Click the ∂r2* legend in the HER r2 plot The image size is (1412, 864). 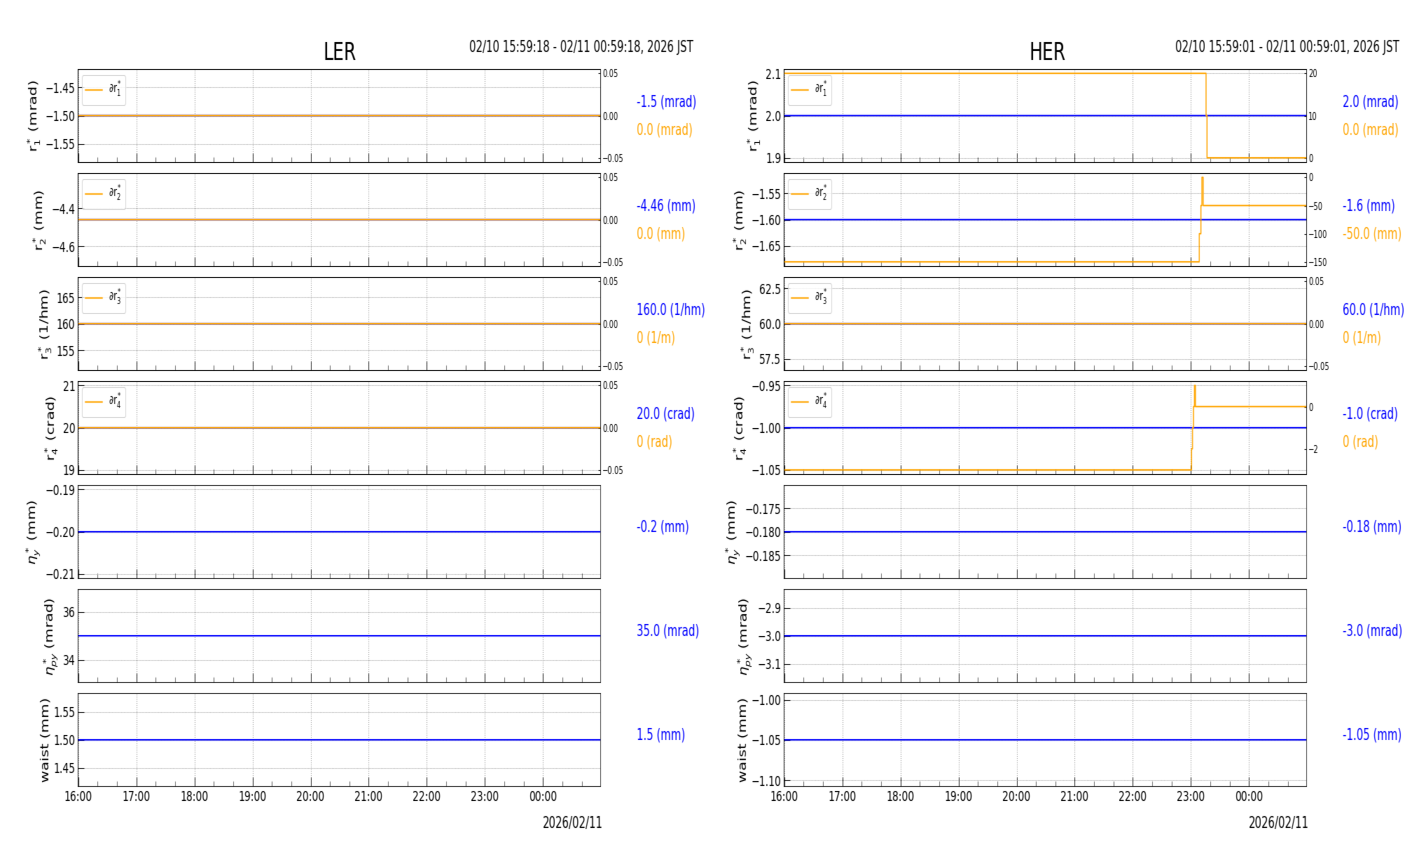(810, 194)
